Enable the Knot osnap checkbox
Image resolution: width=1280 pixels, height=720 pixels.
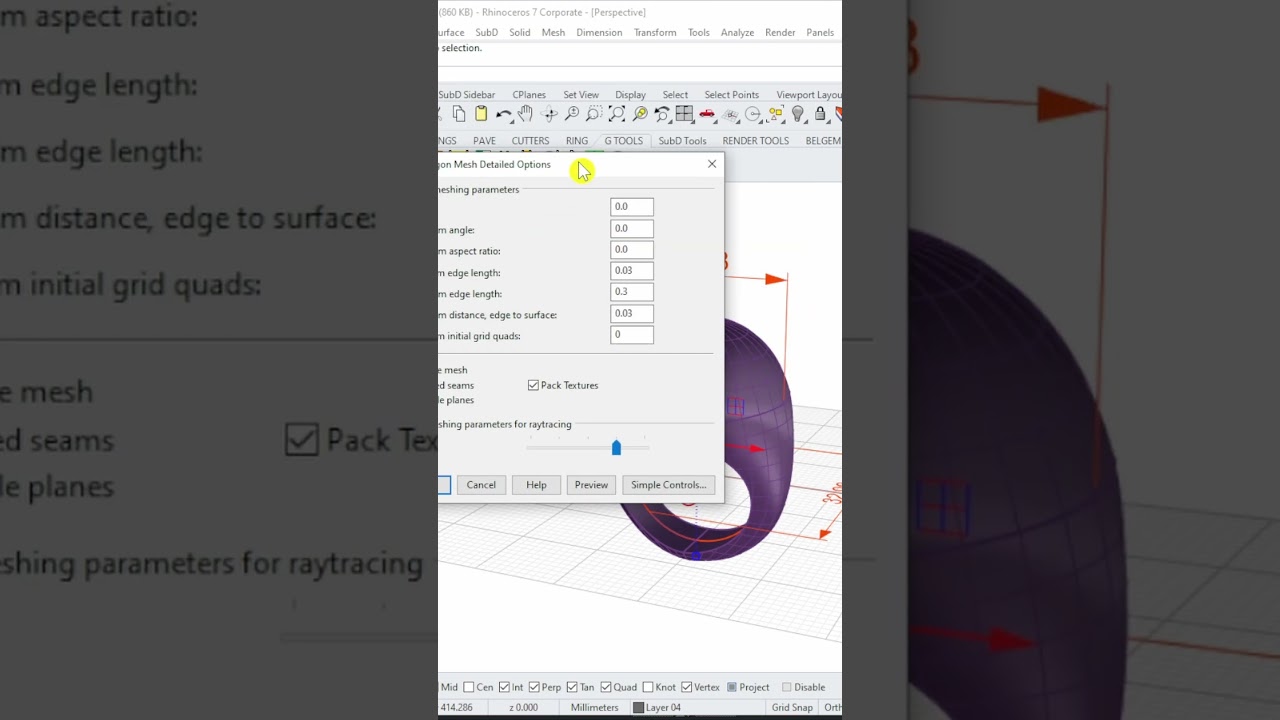coord(648,687)
